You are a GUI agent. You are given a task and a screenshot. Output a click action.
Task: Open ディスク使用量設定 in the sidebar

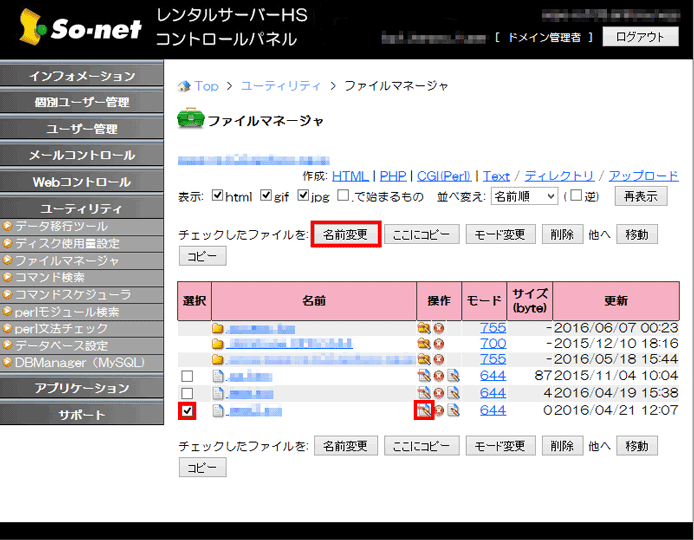66,243
